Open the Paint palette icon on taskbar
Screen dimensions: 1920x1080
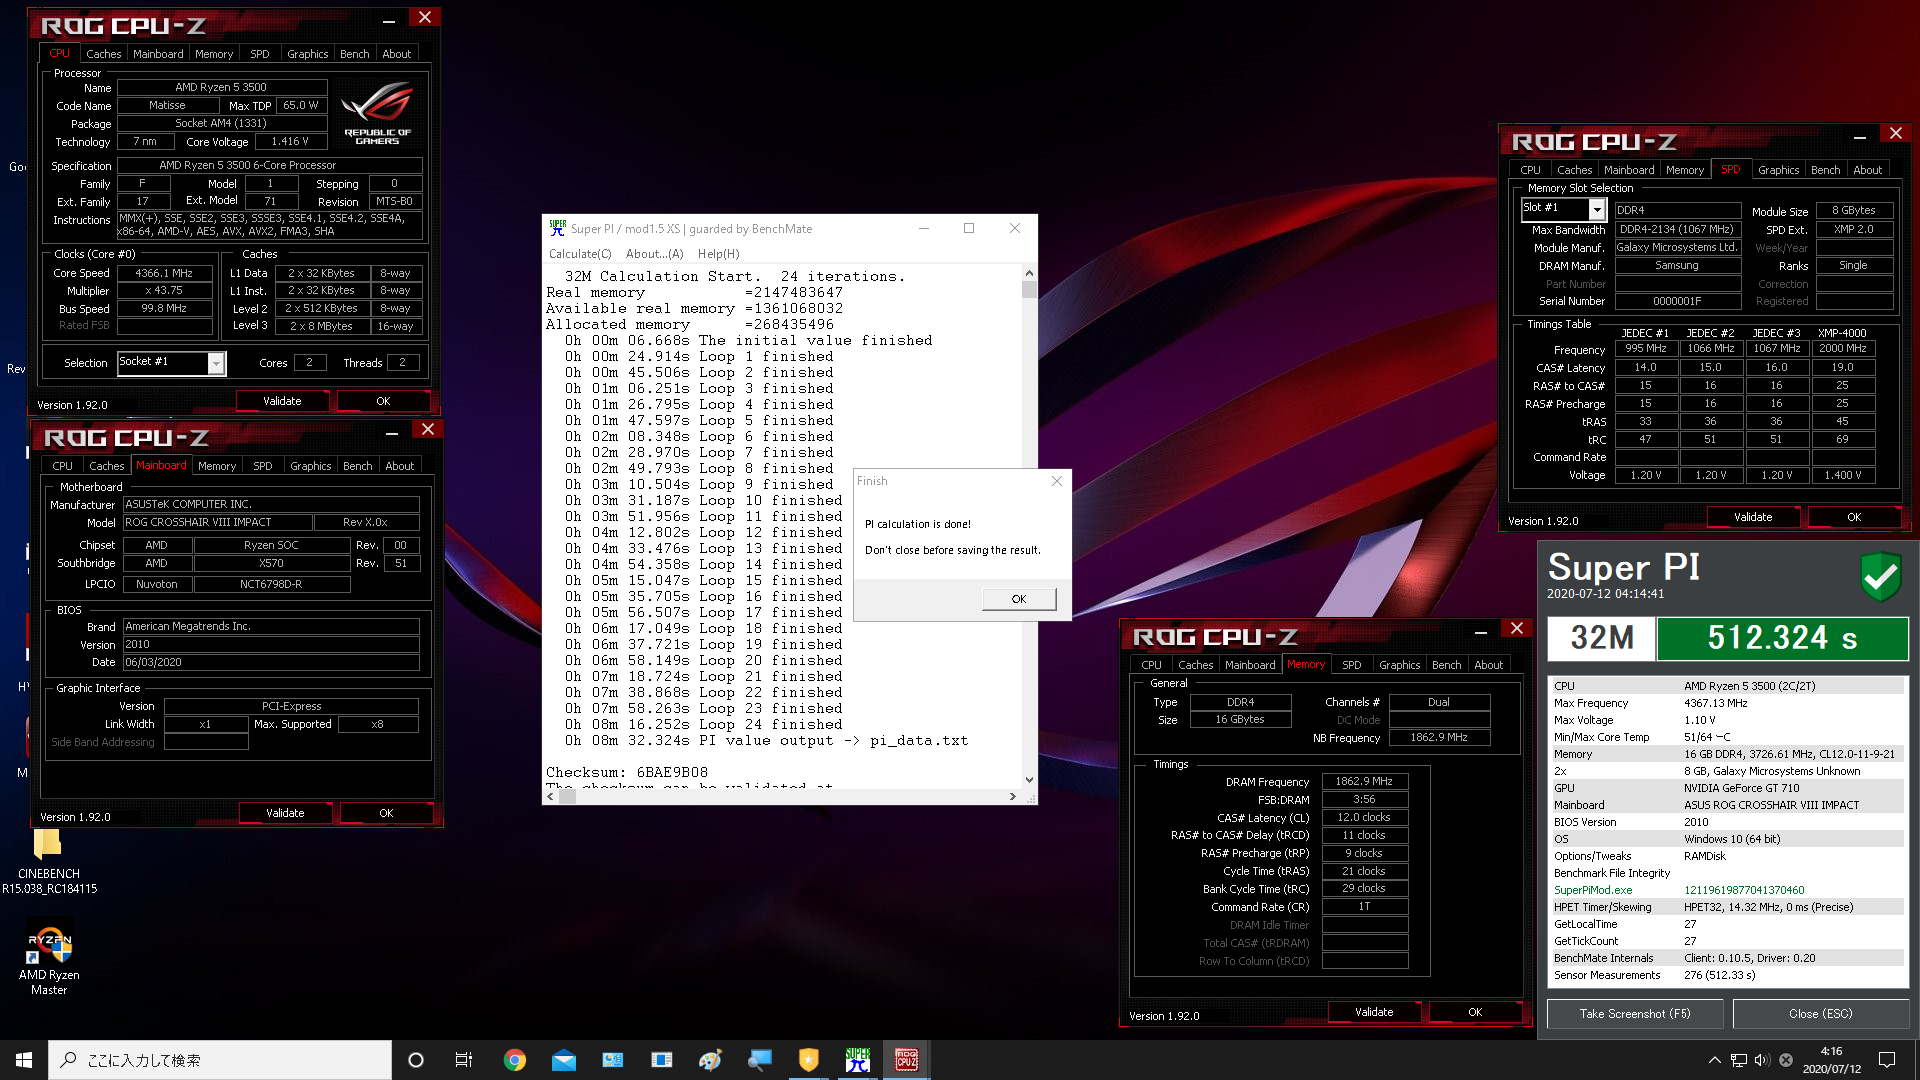point(710,1060)
